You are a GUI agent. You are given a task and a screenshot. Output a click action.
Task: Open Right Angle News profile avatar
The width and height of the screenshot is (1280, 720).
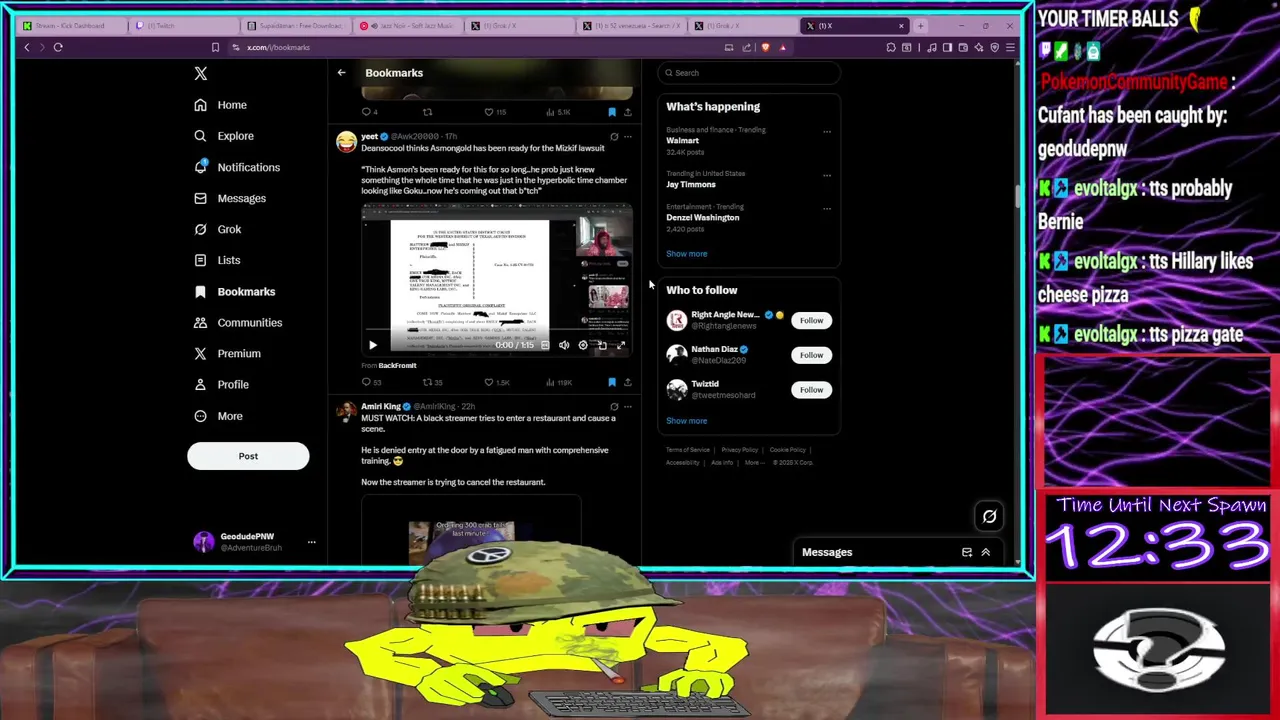click(677, 320)
